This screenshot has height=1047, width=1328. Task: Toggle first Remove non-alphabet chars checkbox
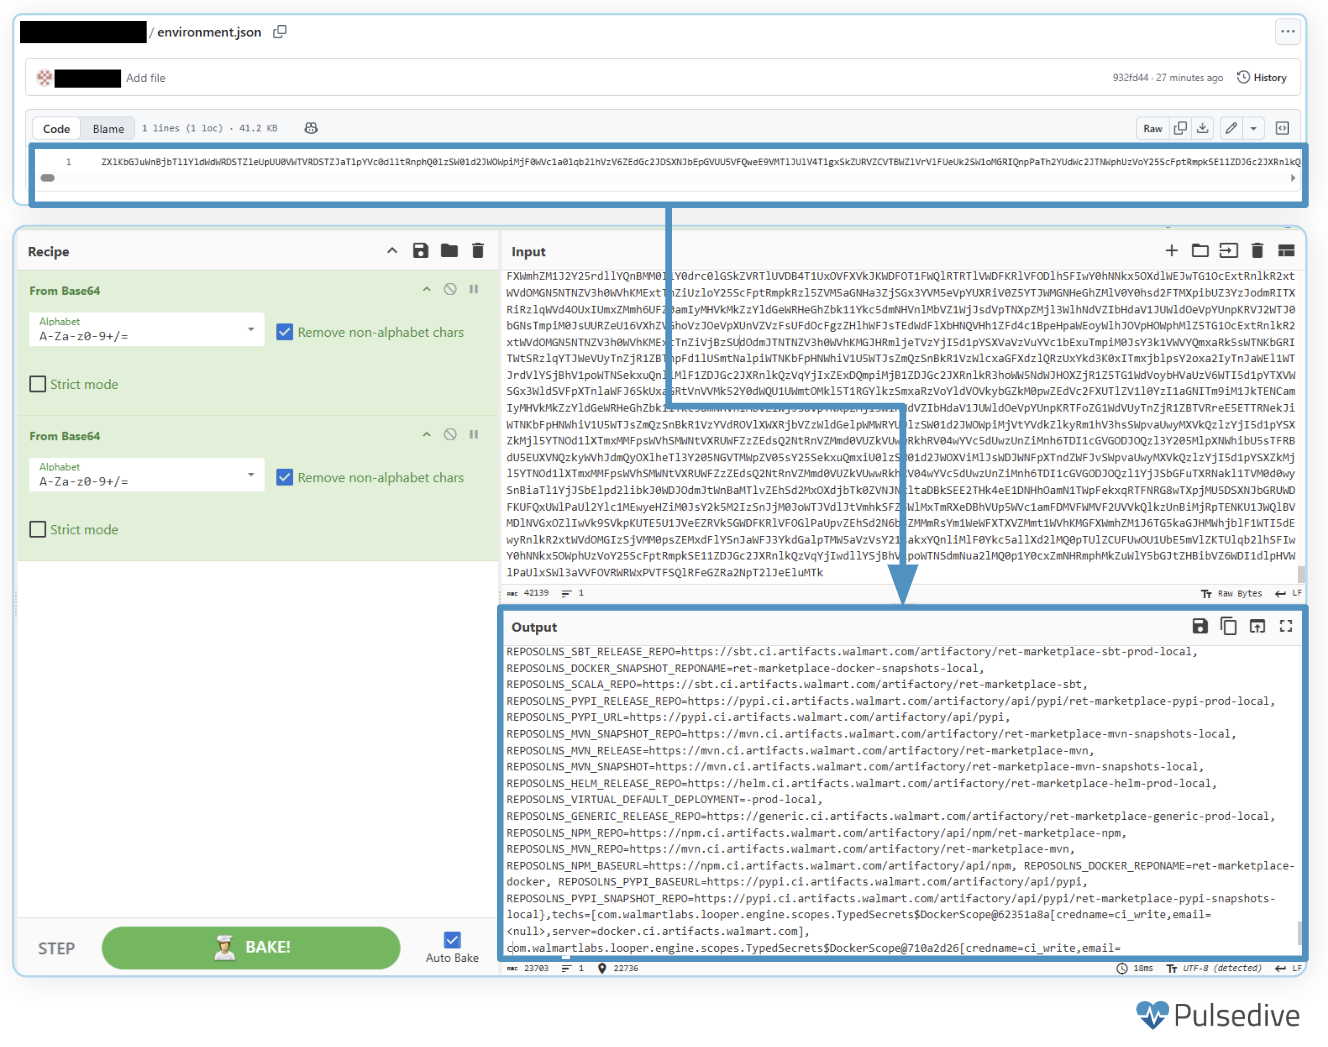click(x=285, y=332)
